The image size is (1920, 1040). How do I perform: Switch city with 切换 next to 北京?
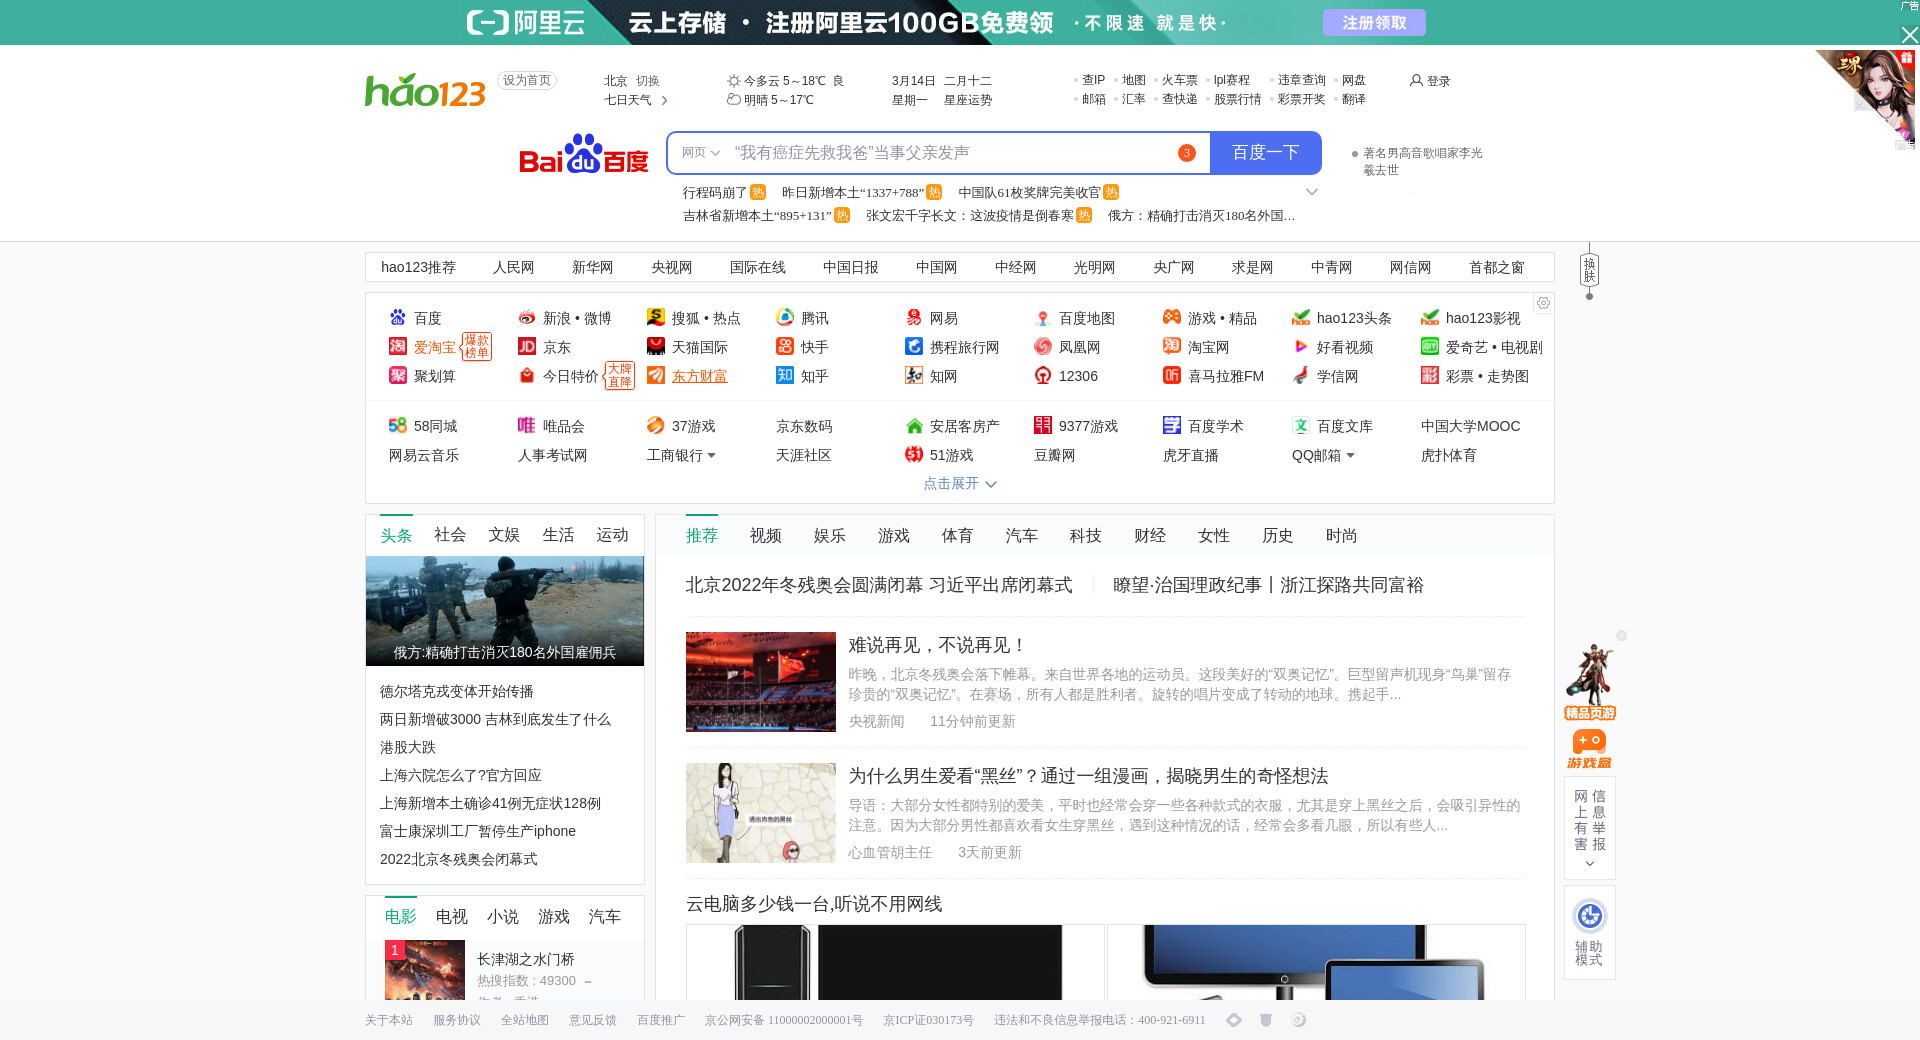(x=648, y=81)
